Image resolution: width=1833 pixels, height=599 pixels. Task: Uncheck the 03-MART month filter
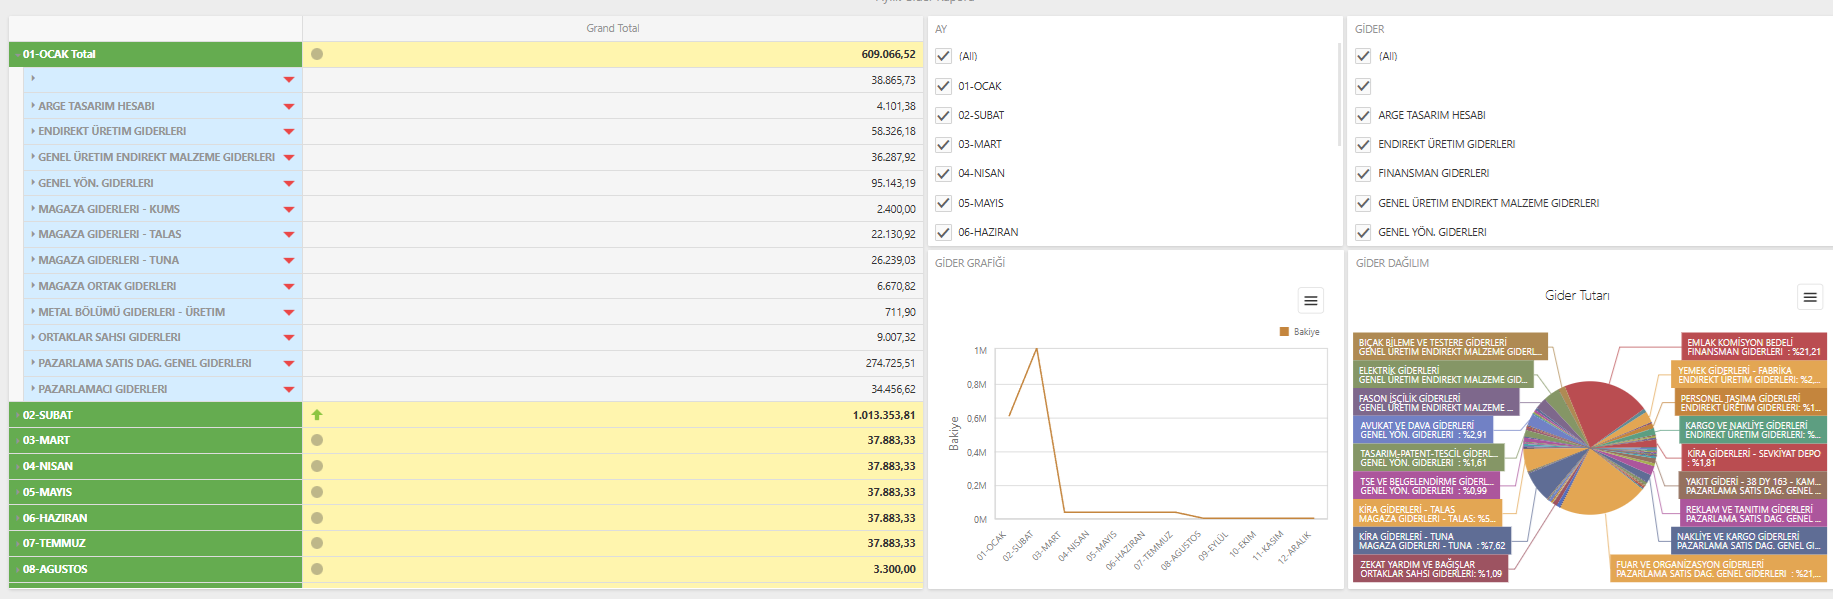[x=943, y=144]
